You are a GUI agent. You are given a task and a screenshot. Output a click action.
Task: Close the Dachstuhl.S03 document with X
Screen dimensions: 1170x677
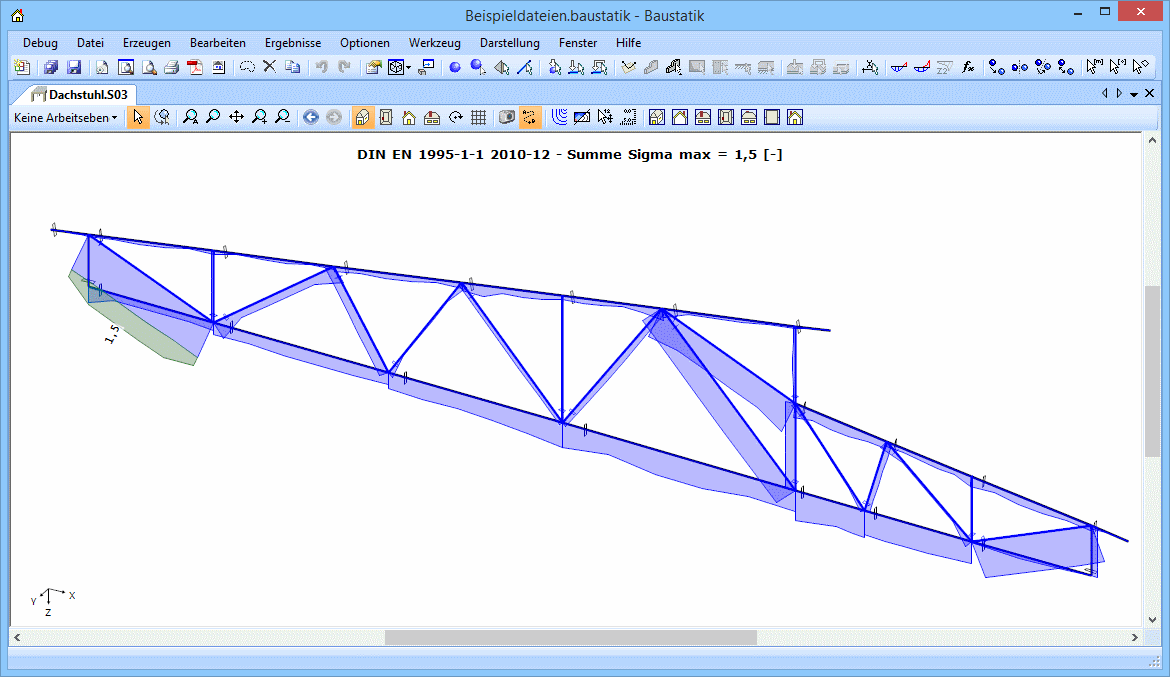pyautogui.click(x=1148, y=93)
